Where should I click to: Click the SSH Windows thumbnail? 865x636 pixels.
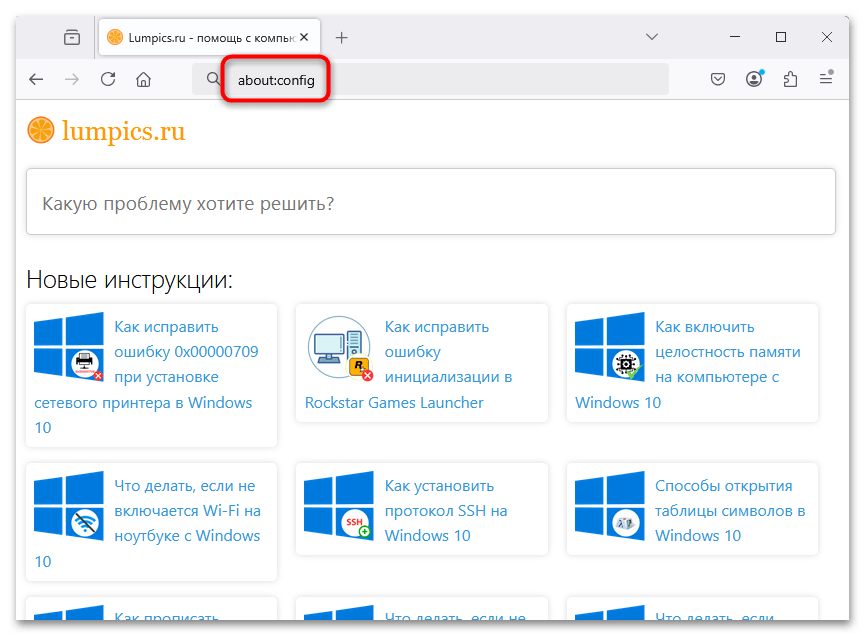coord(339,506)
